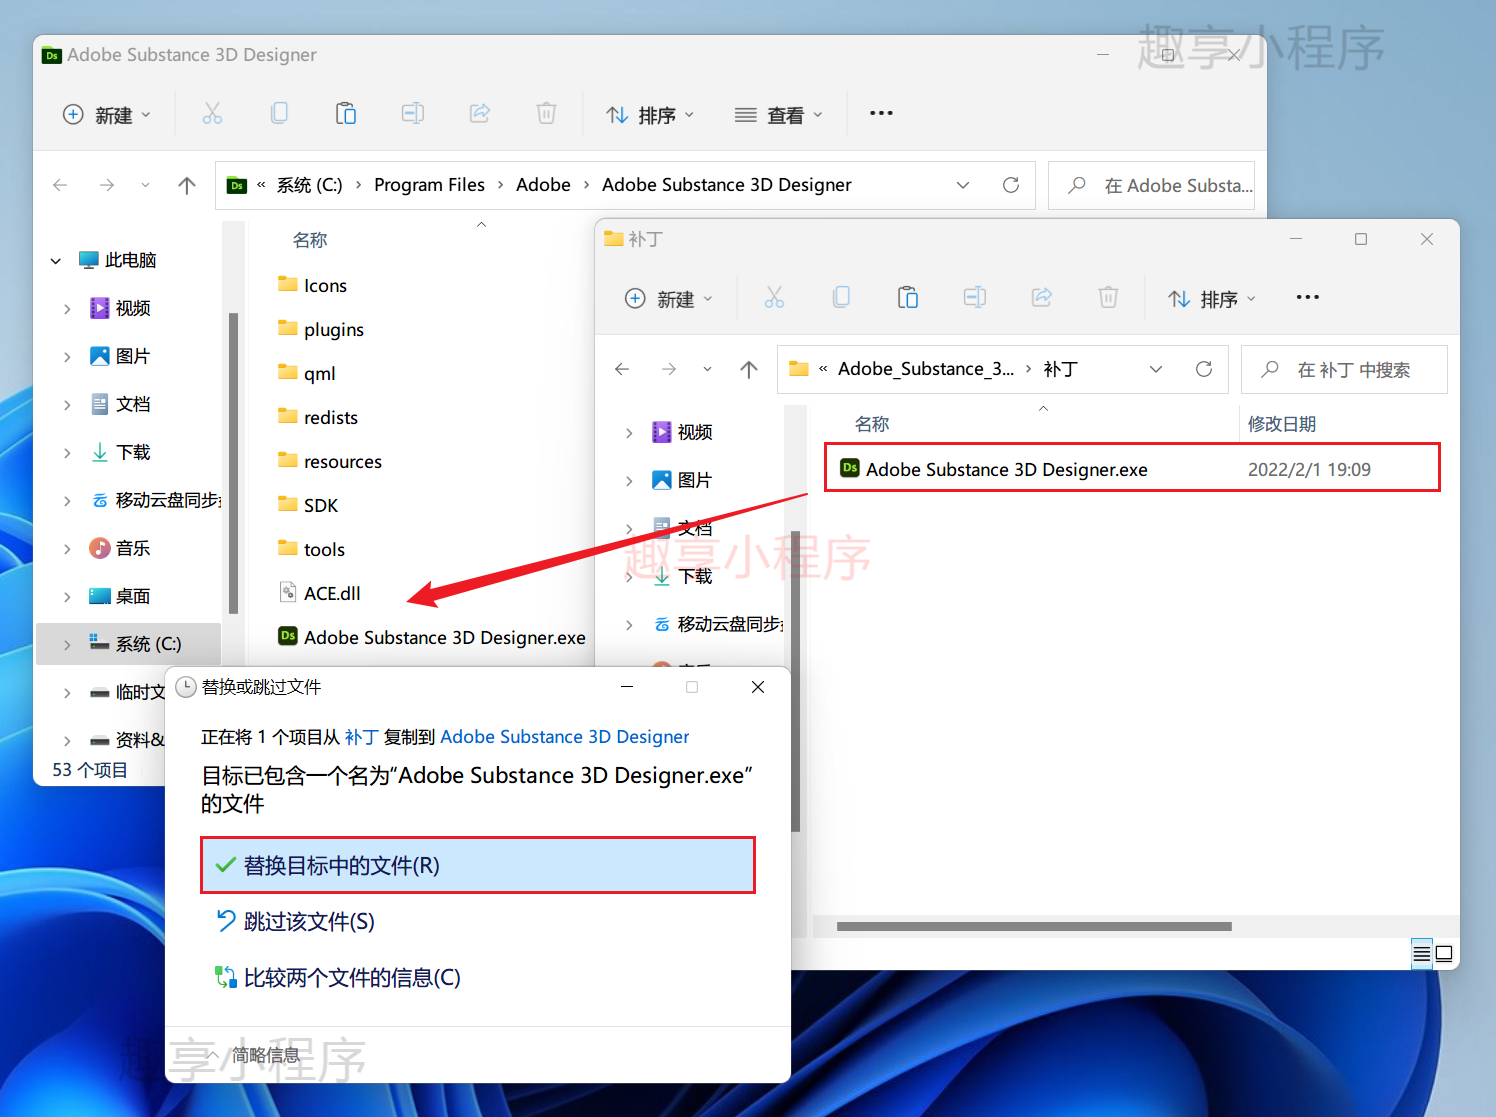Switch 补丁 window to details view icon
Screen dimensions: 1496x1117
tap(1421, 954)
